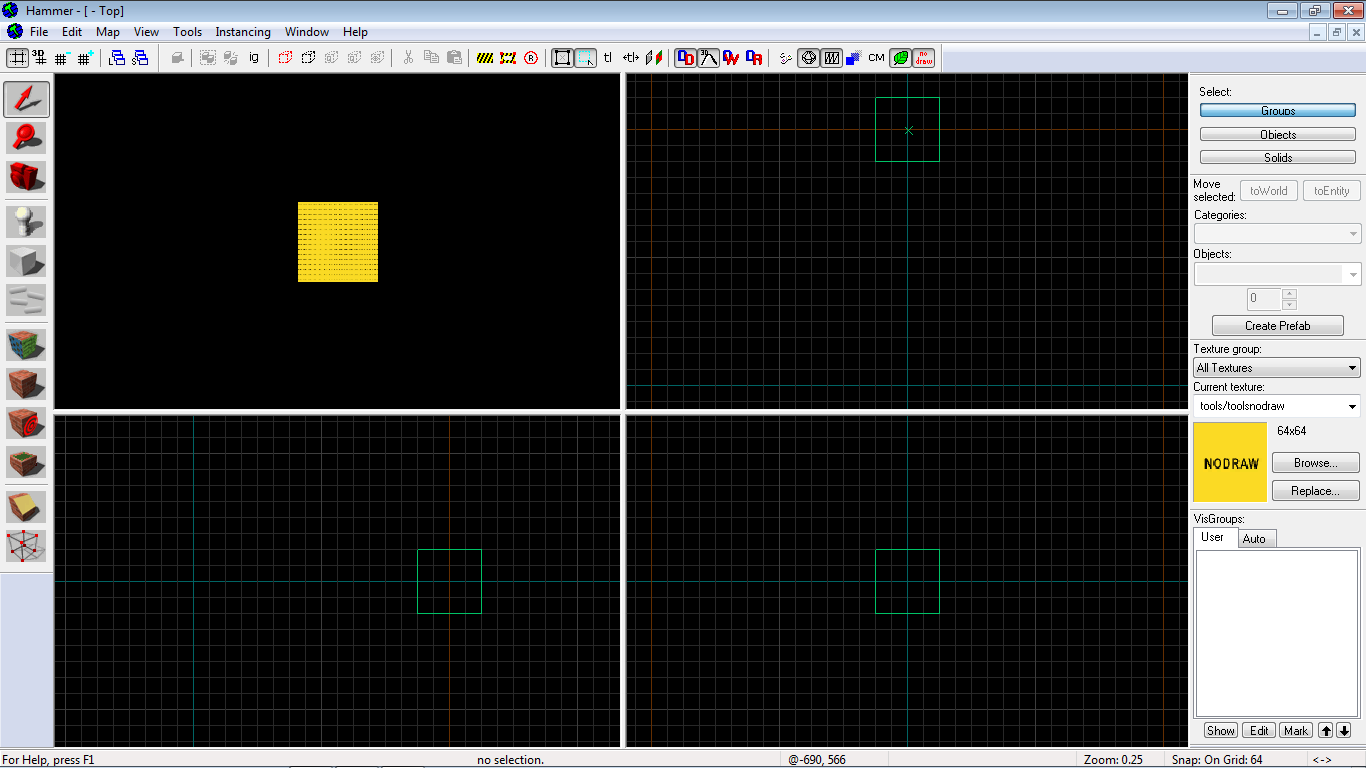Image resolution: width=1366 pixels, height=768 pixels.
Task: Click the cordon bounds striped icon
Action: (485, 58)
